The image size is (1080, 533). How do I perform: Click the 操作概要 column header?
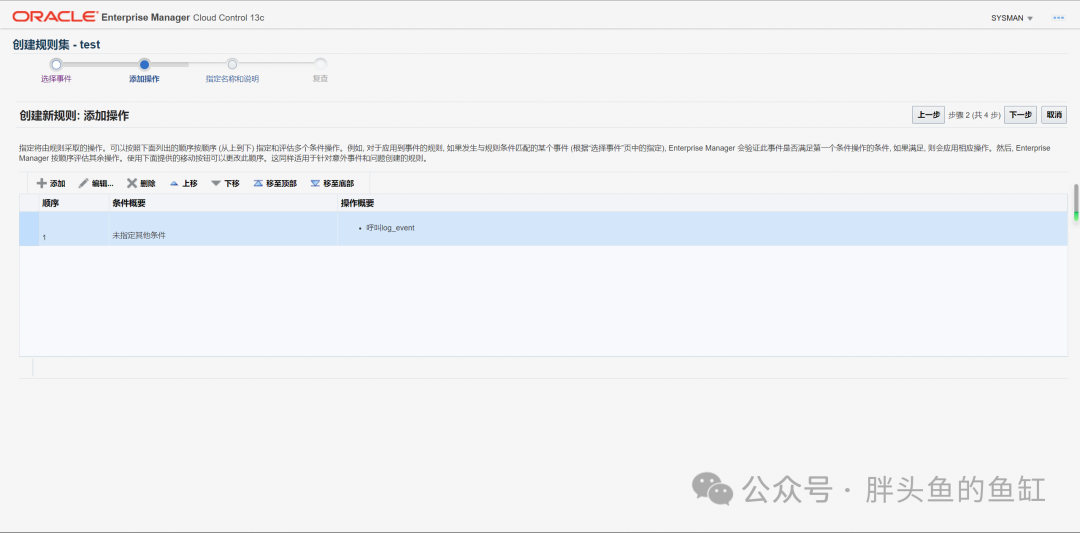(x=703, y=203)
